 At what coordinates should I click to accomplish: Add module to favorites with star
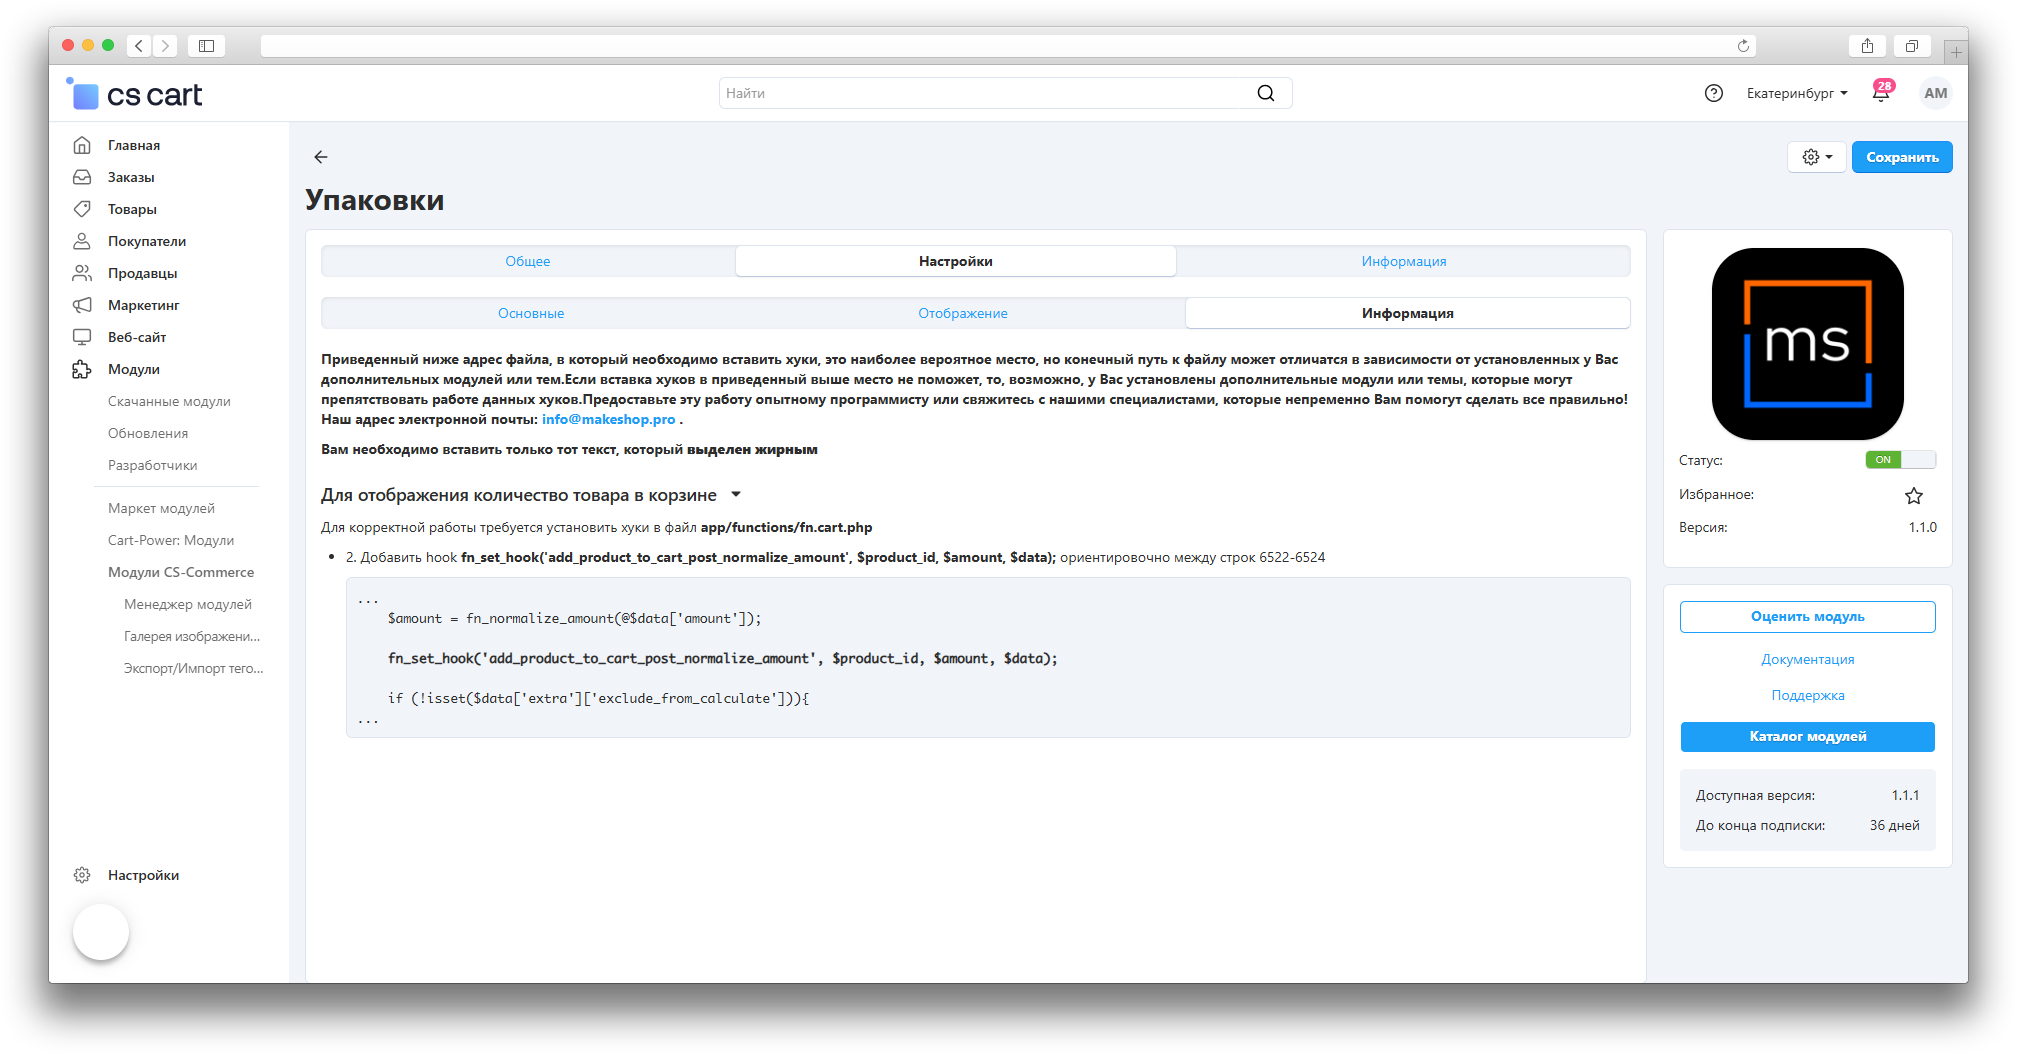click(1913, 496)
